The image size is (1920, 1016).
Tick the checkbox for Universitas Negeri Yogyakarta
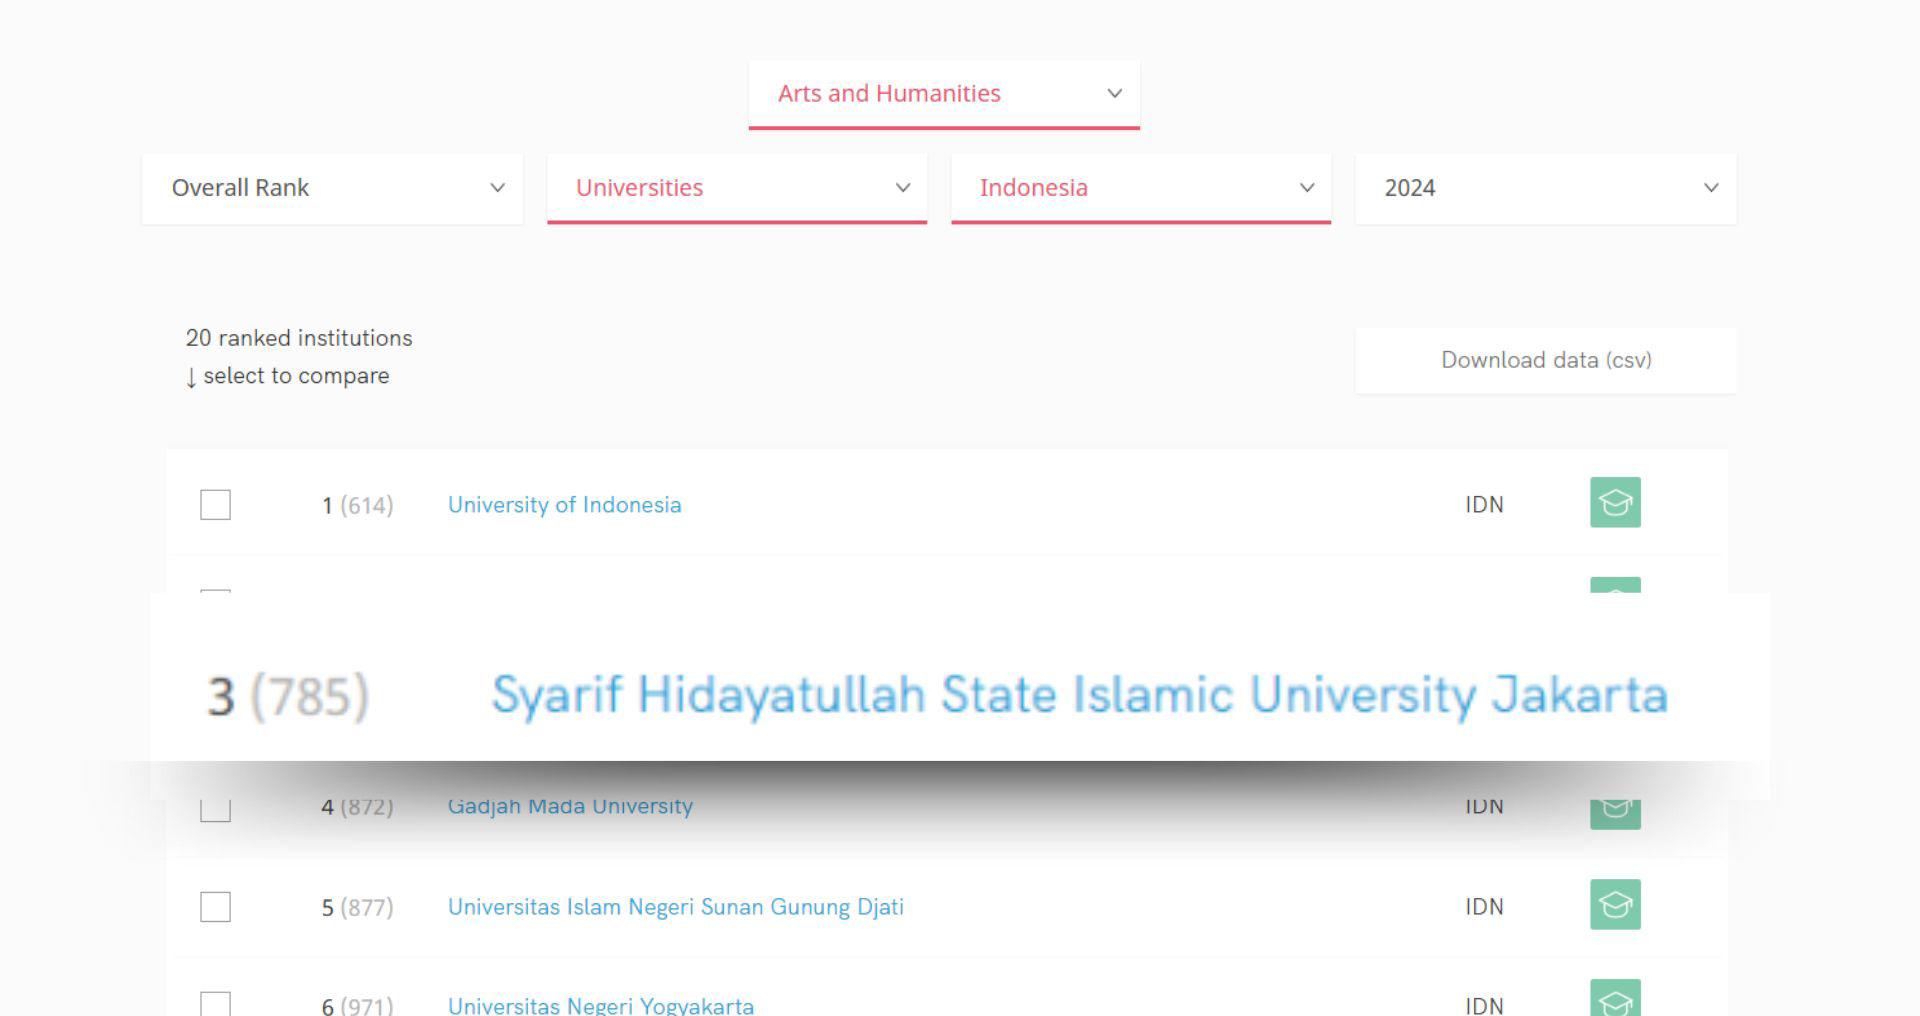coord(215,1004)
